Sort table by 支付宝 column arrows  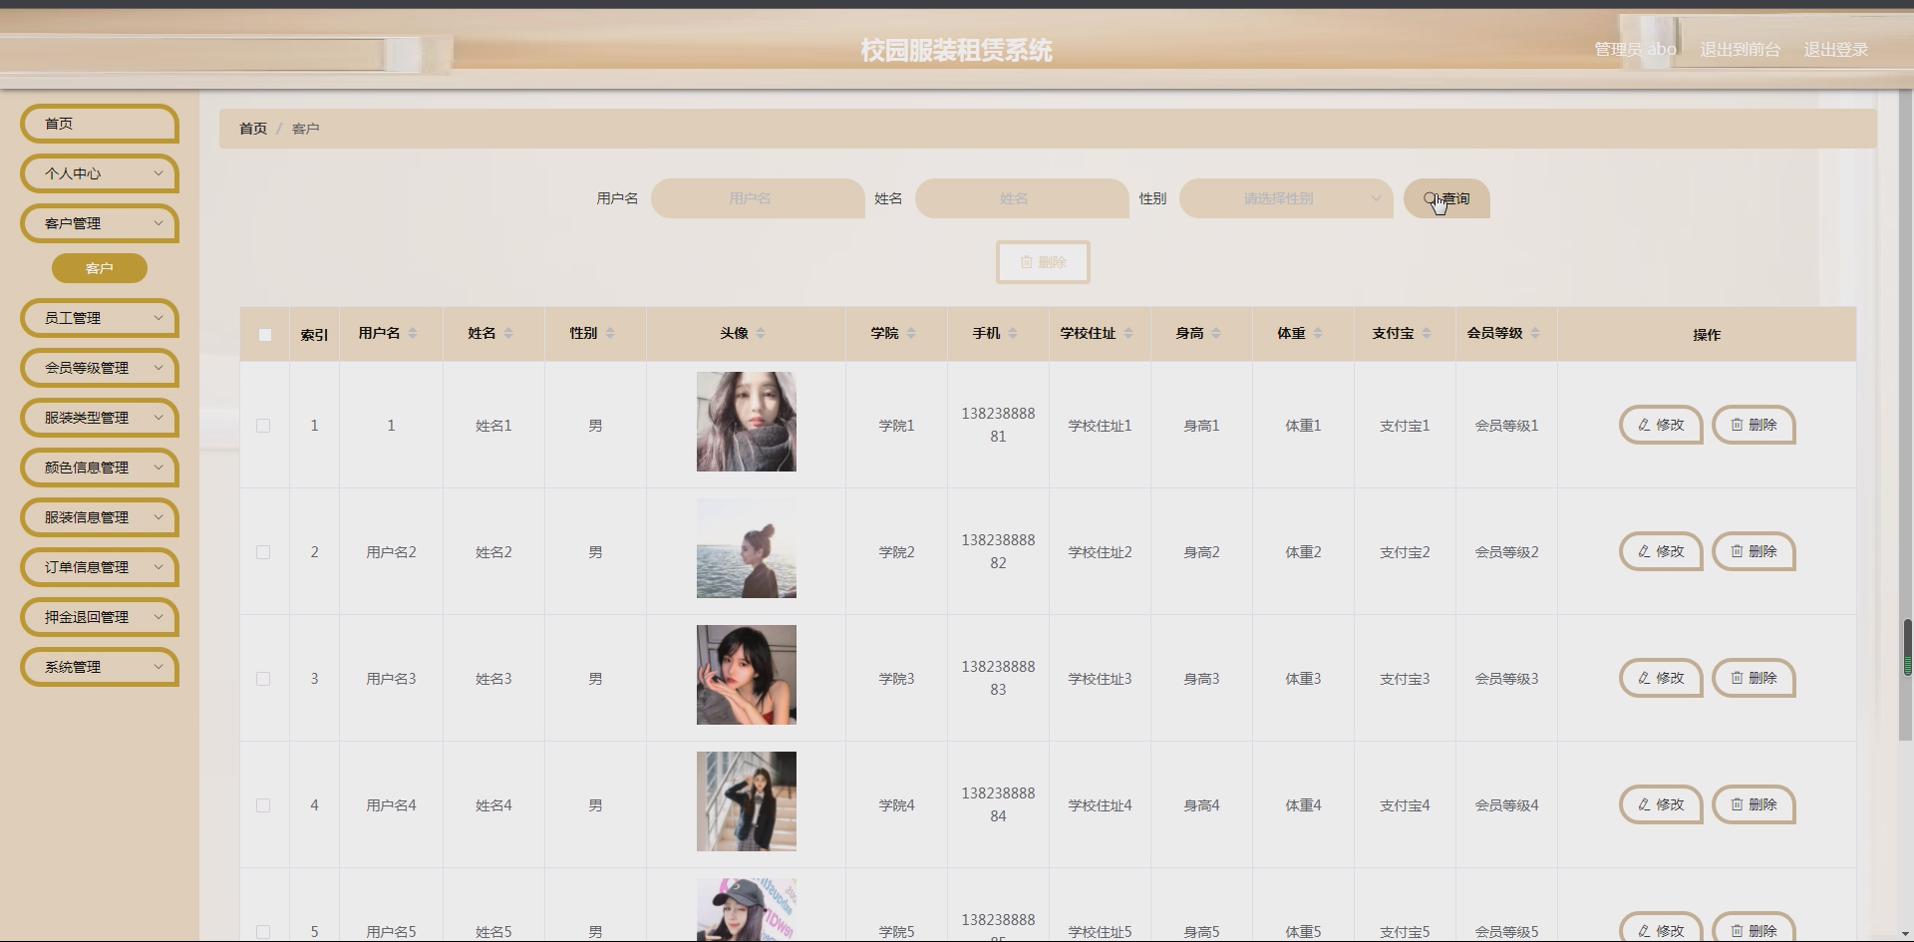click(x=1427, y=334)
